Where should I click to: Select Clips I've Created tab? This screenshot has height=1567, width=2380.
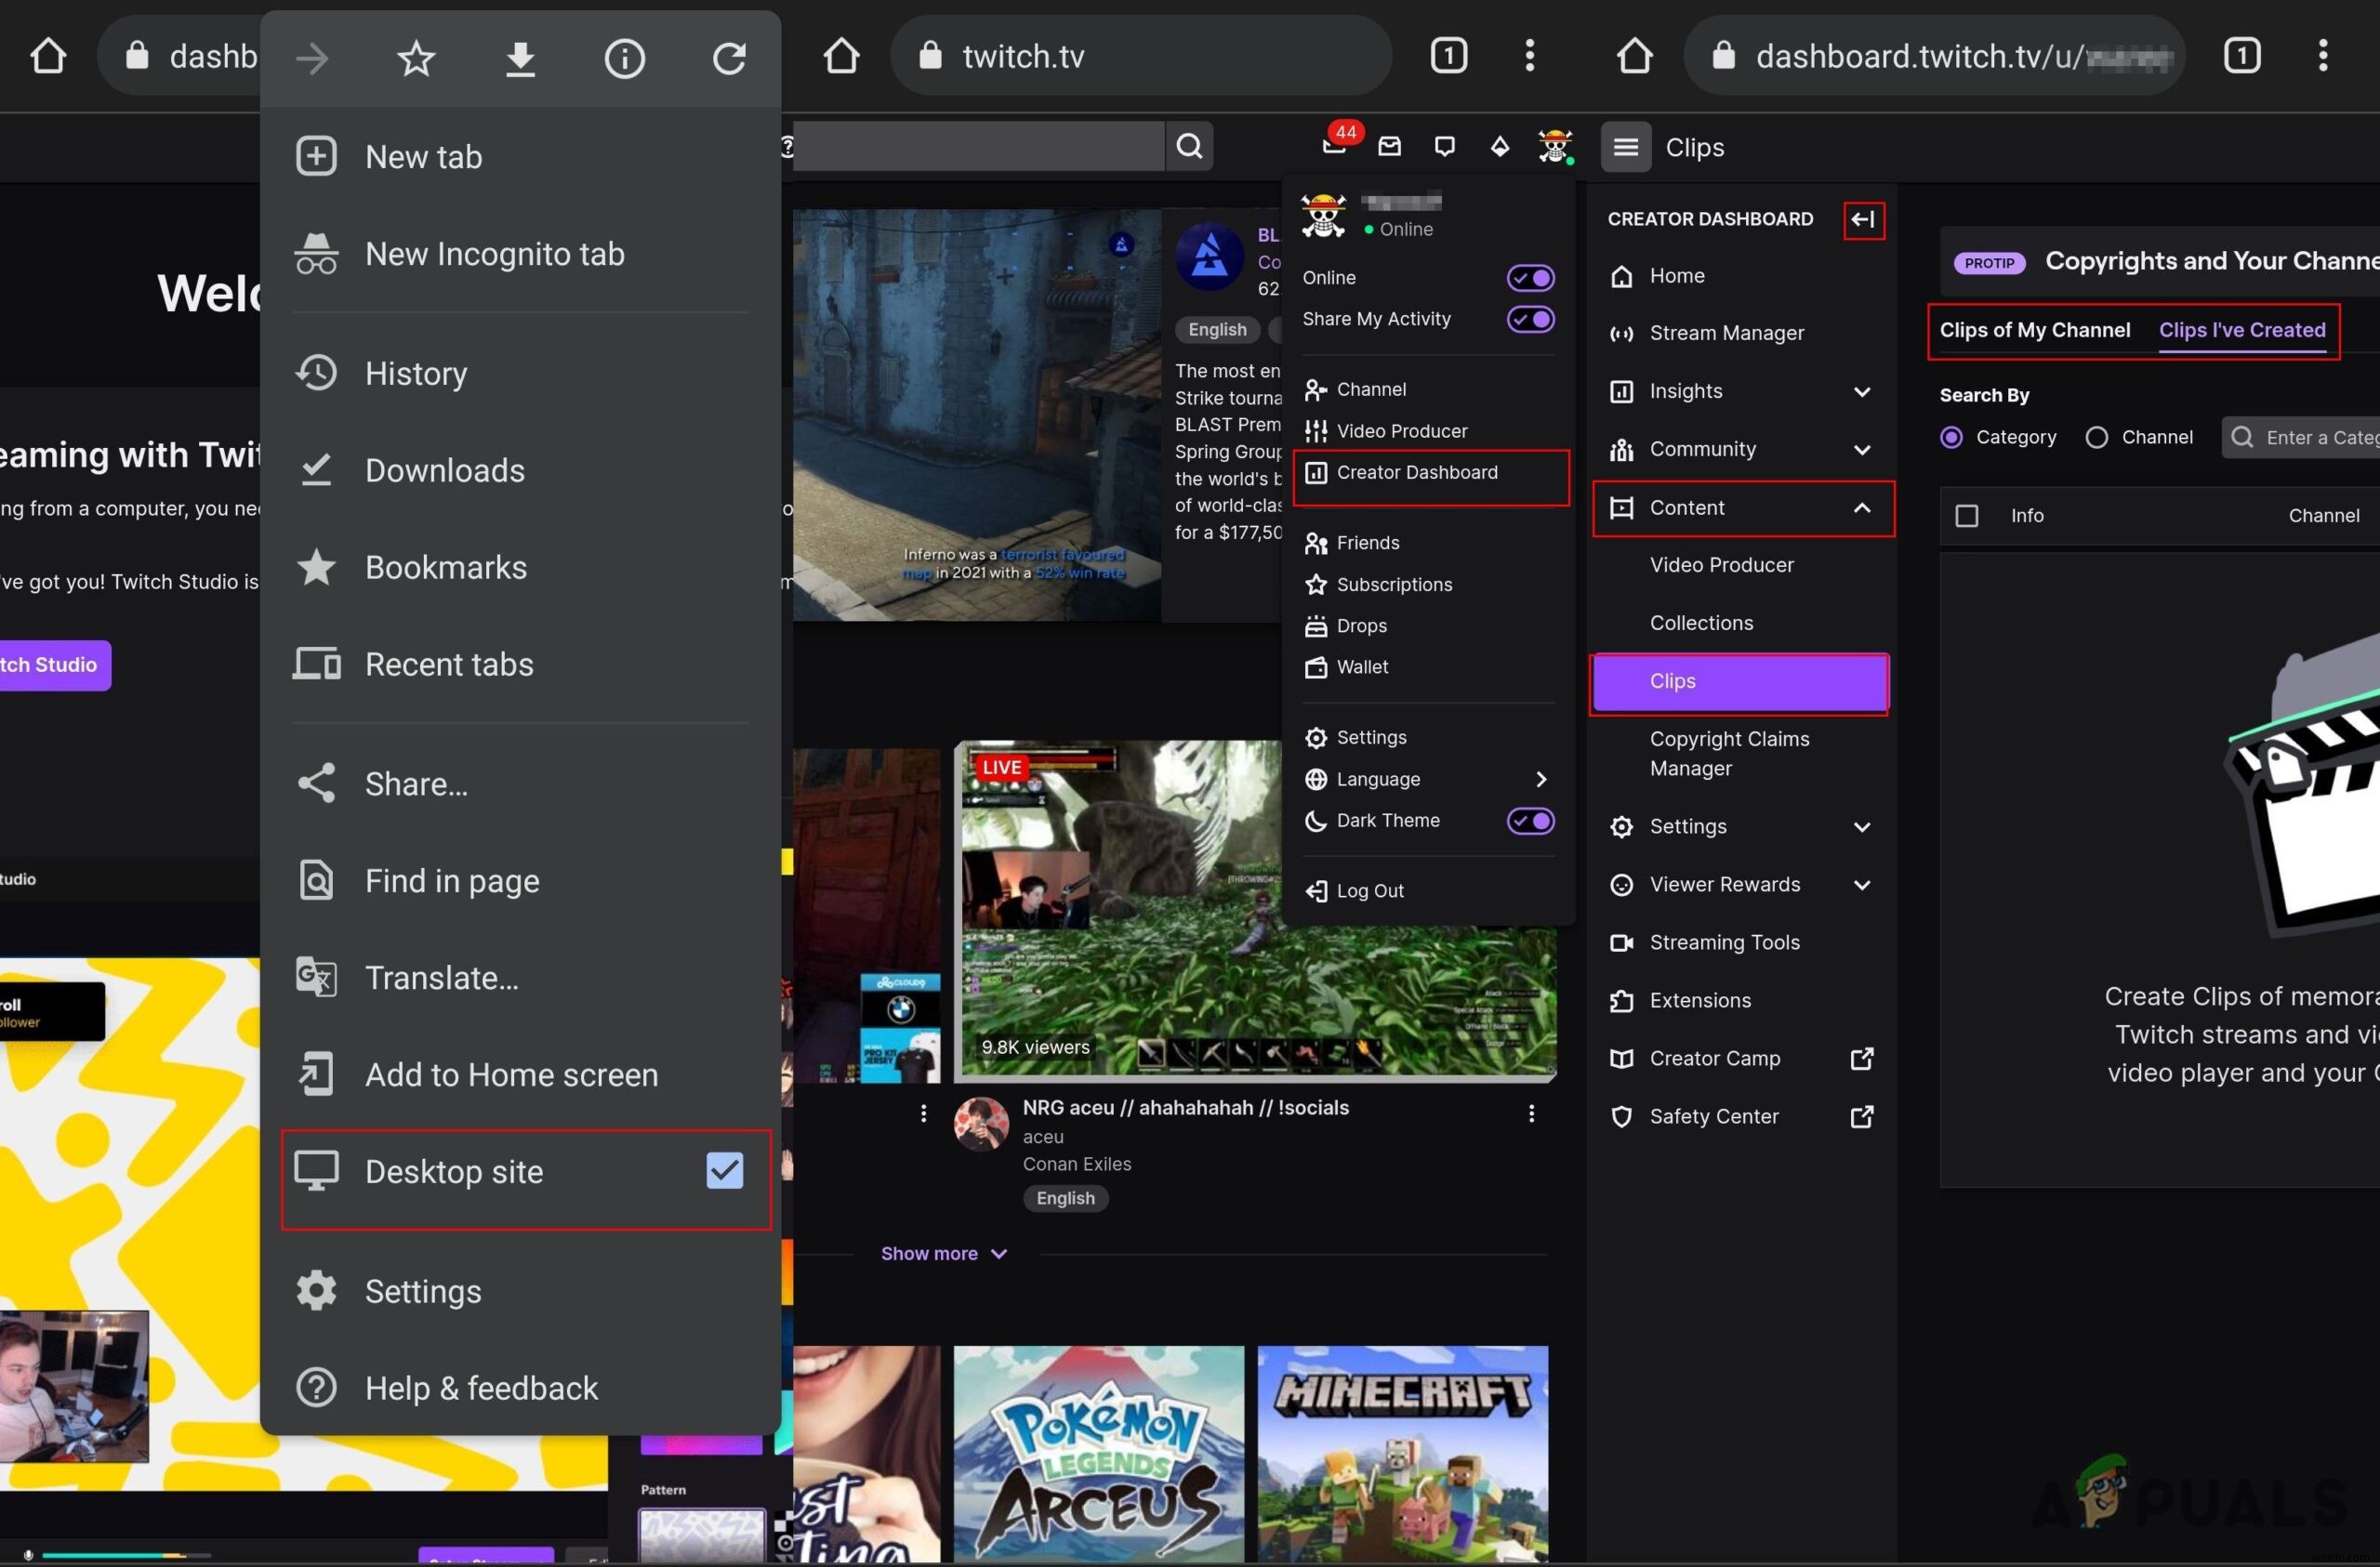click(x=2241, y=329)
